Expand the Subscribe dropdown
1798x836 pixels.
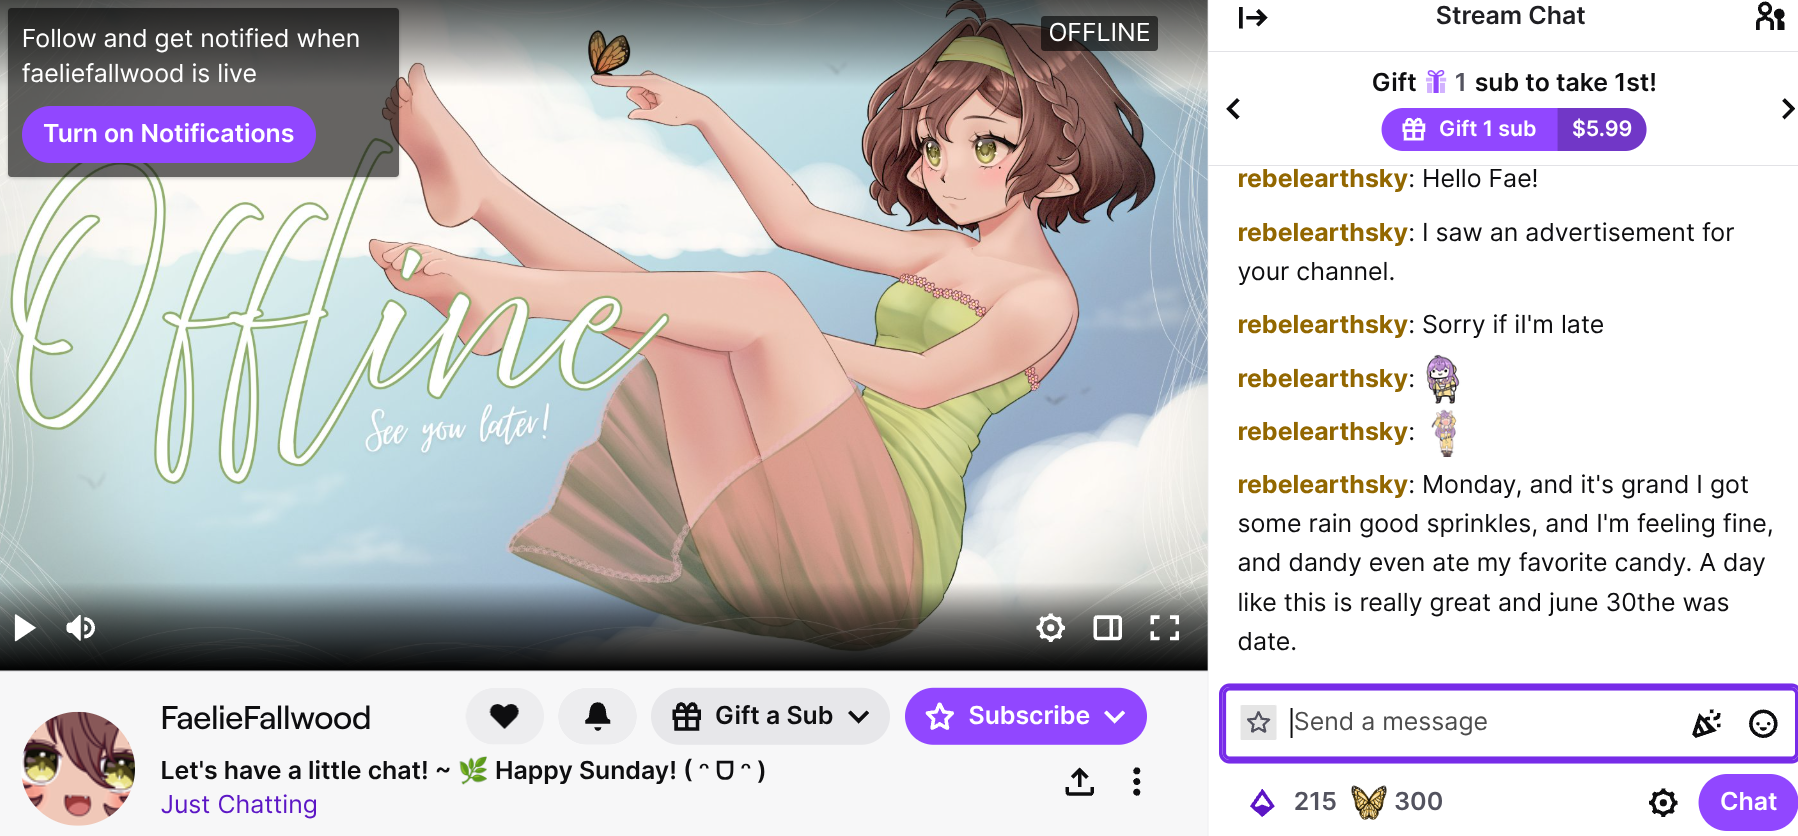pos(1026,716)
